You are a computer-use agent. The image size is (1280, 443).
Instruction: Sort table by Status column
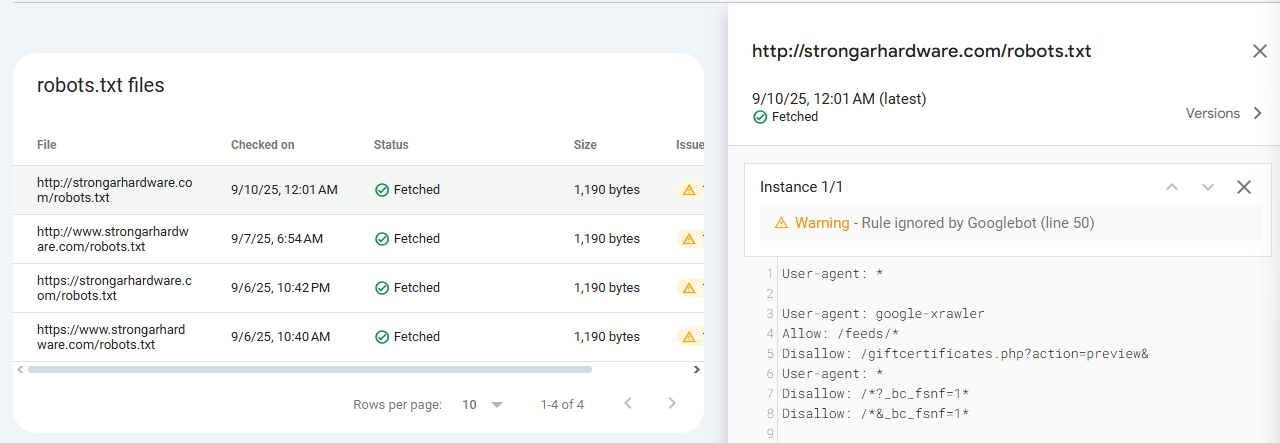tap(391, 145)
